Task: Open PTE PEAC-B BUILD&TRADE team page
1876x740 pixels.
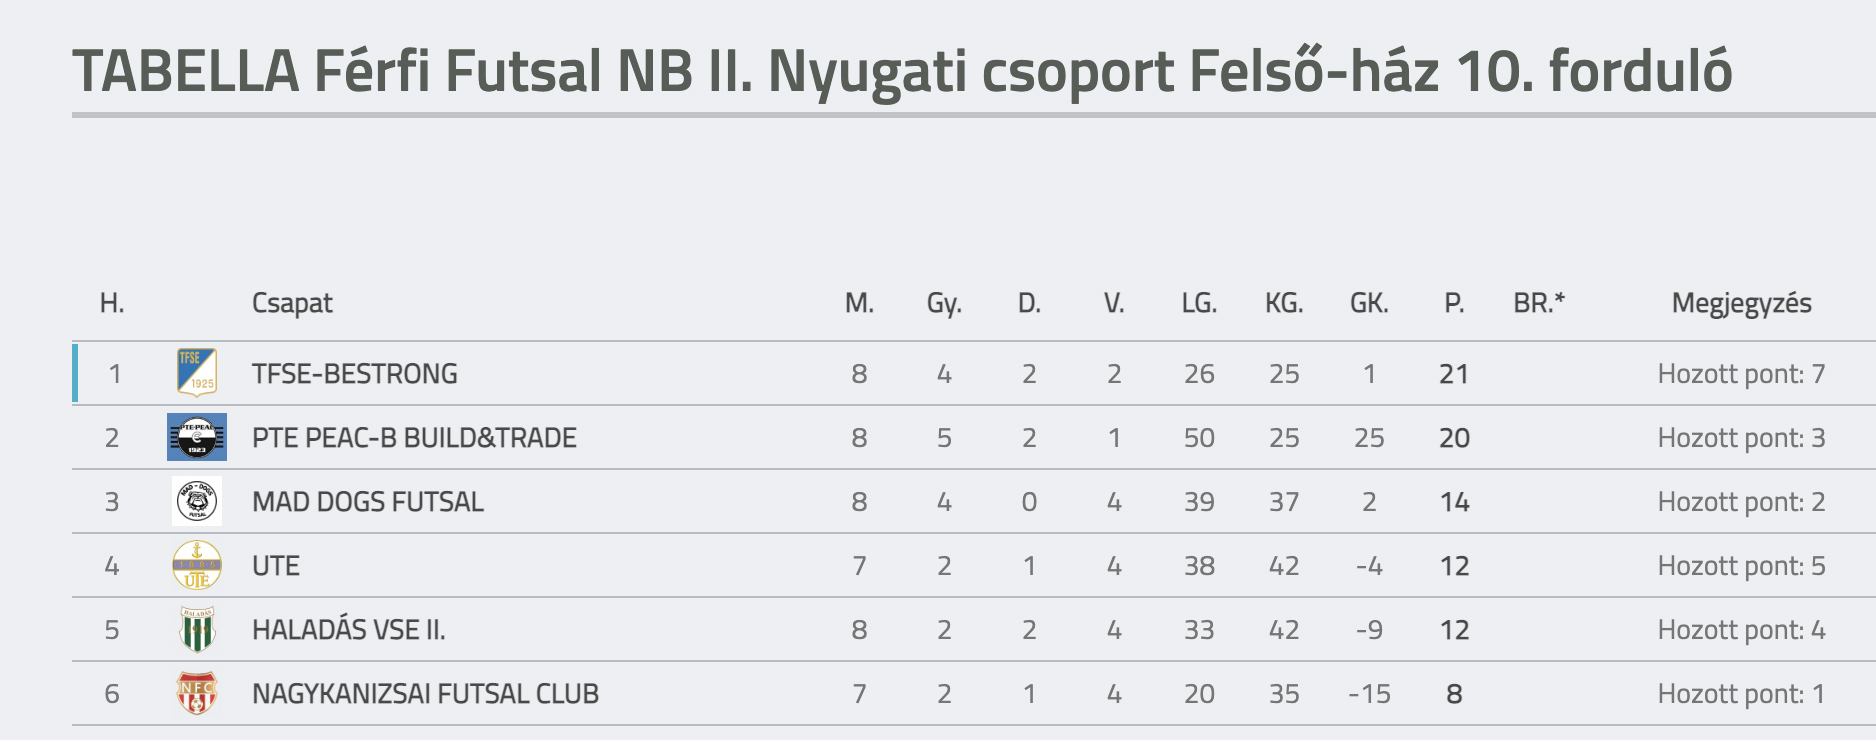Action: pyautogui.click(x=414, y=438)
